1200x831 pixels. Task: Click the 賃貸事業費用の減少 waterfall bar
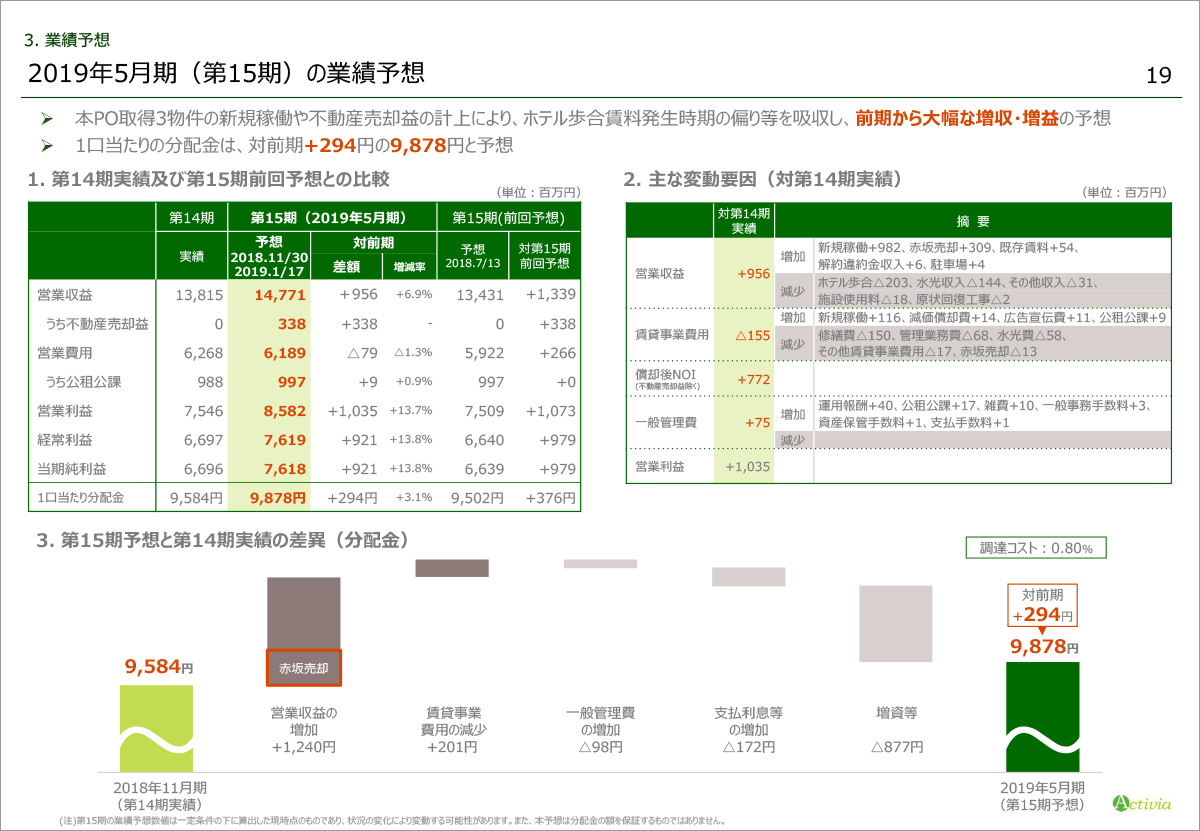click(452, 568)
